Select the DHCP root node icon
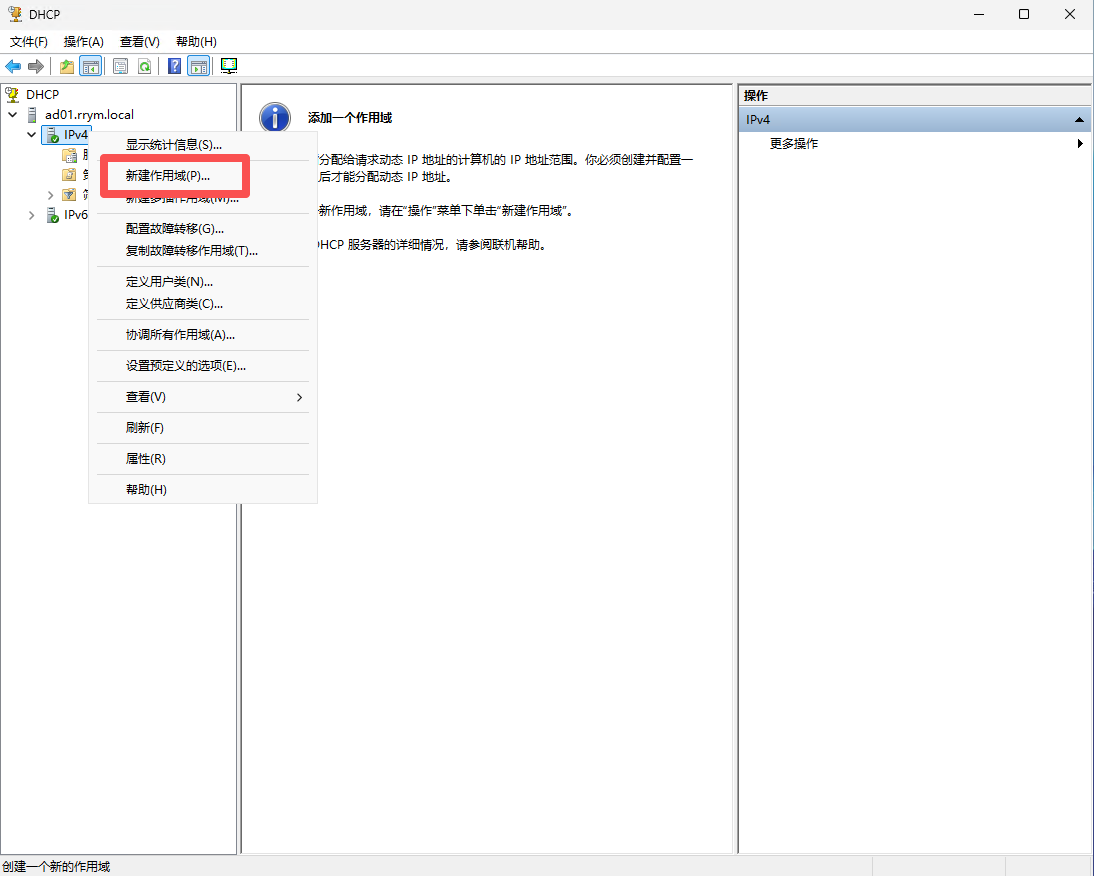 click(x=12, y=94)
